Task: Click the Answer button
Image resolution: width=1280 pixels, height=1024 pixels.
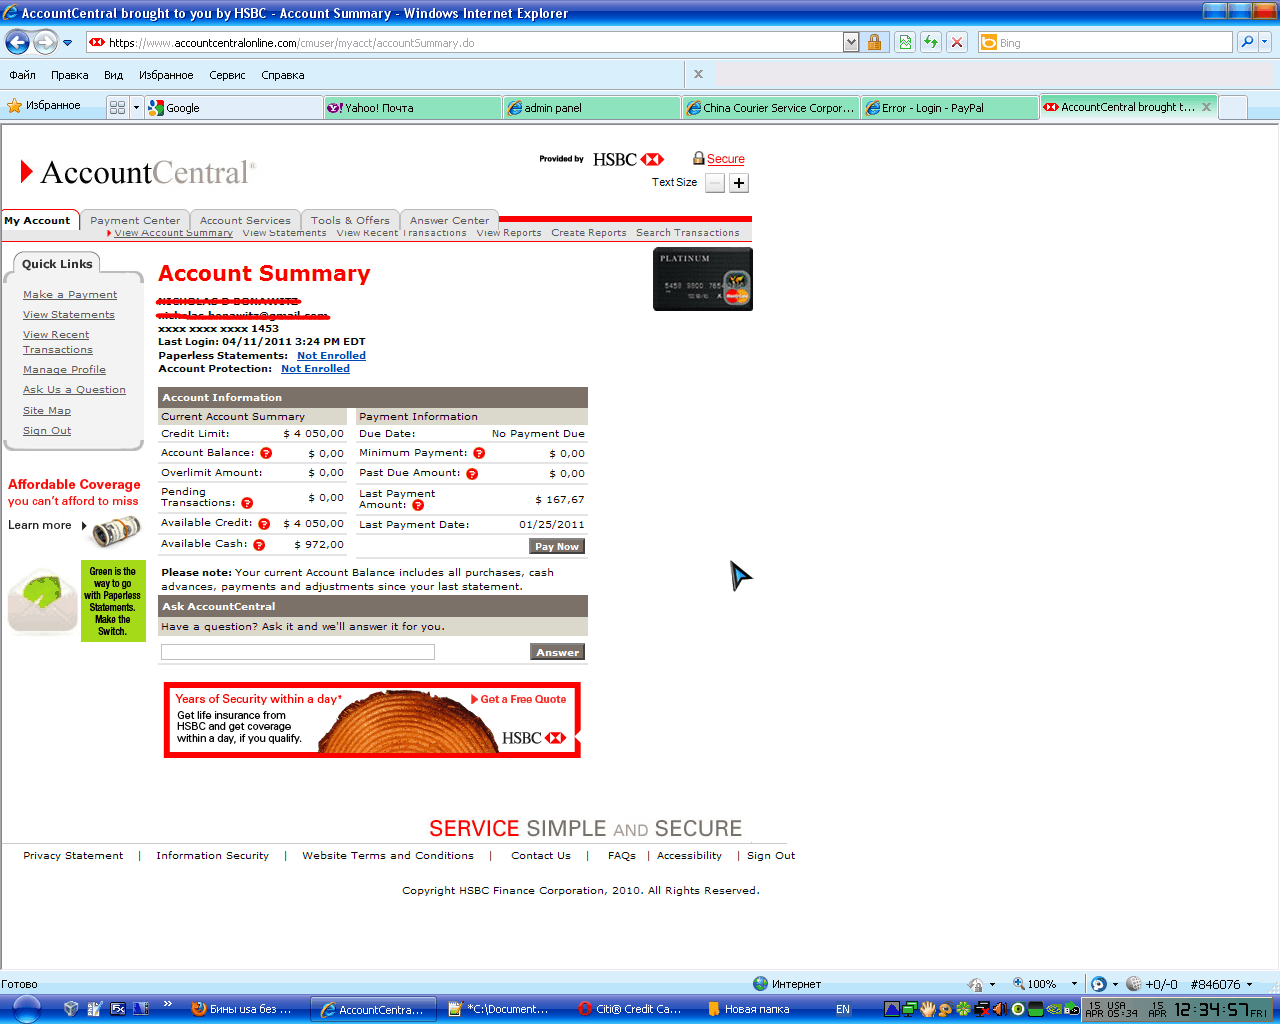Action: [557, 652]
